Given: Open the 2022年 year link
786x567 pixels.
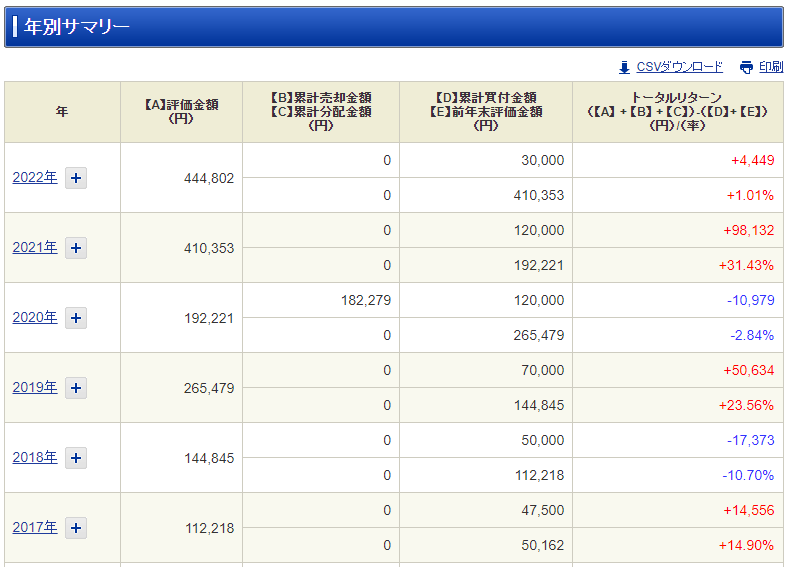Looking at the screenshot, I should point(35,177).
